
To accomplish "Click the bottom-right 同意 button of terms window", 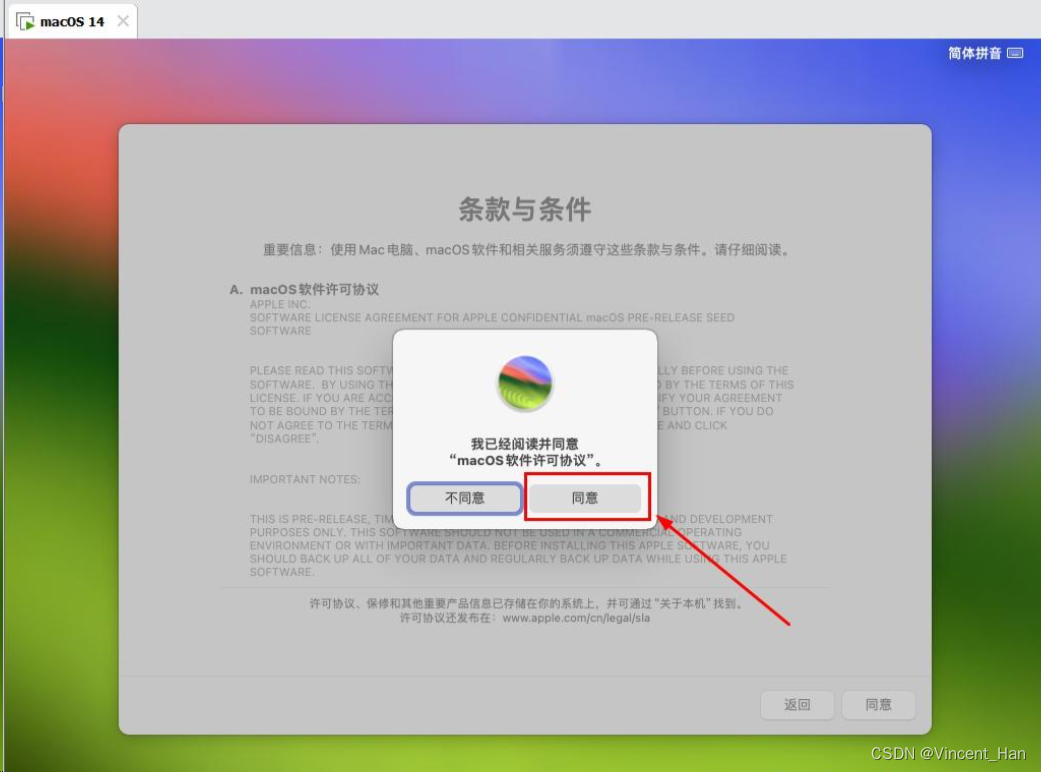I will pos(878,704).
